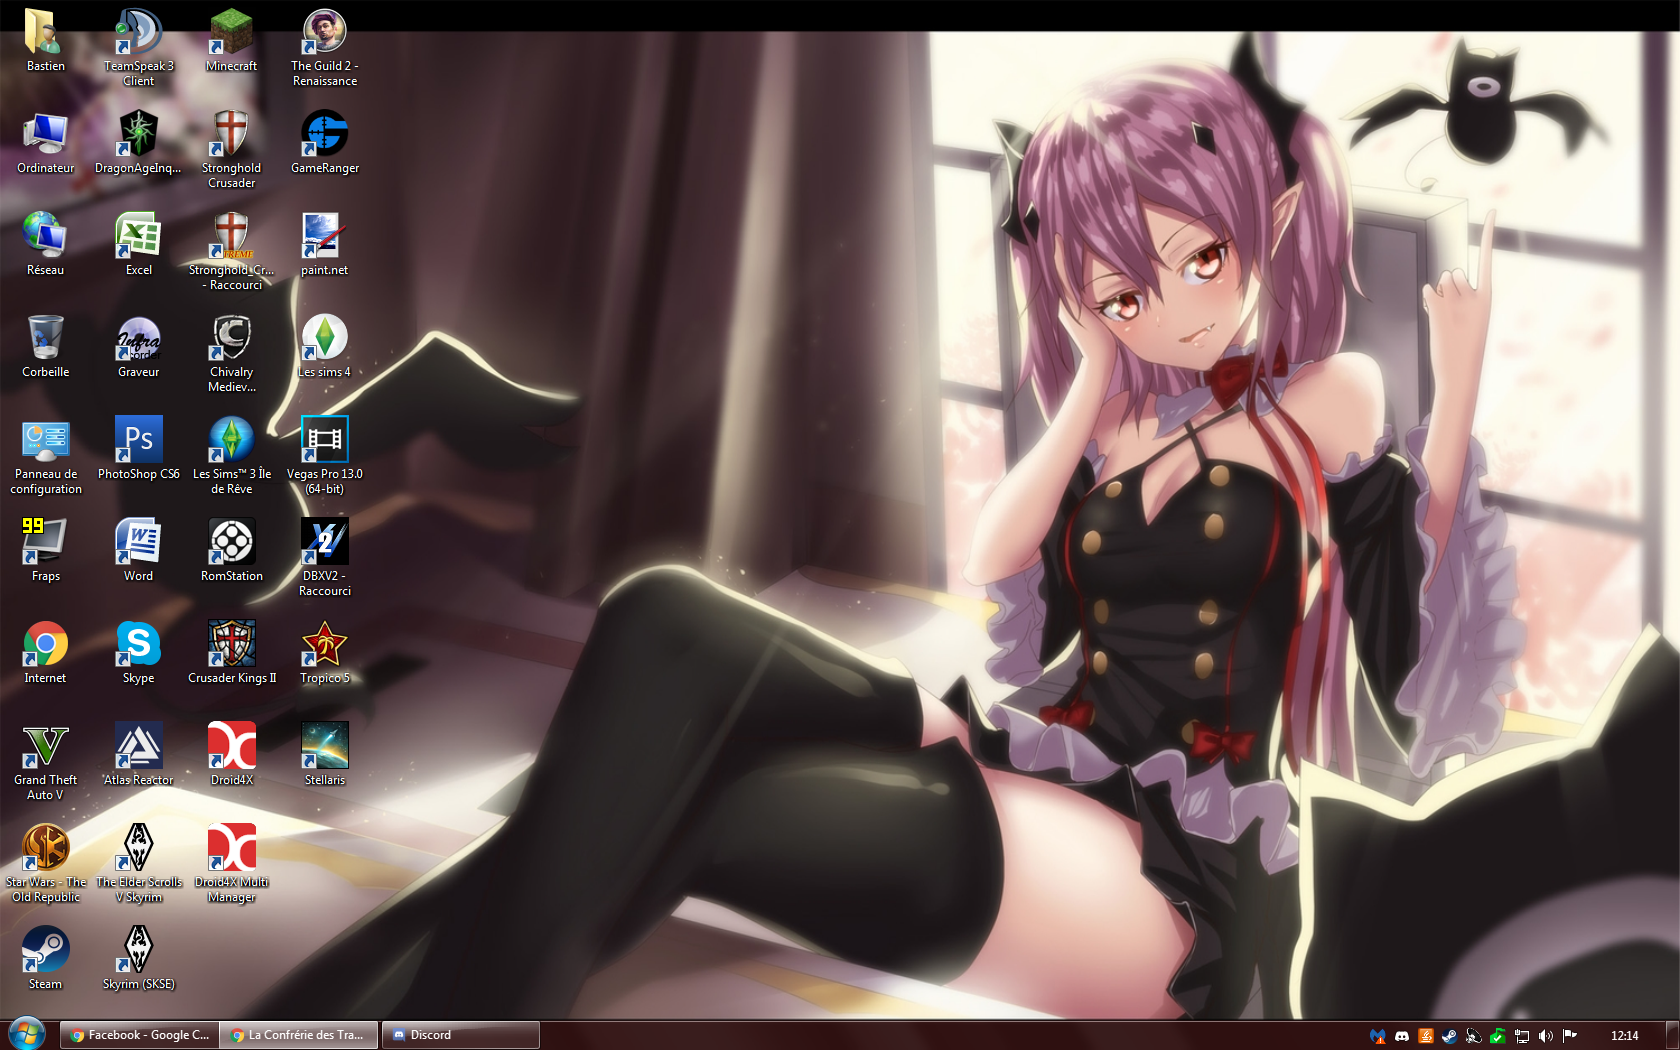Launch PhotoShop CS6
The width and height of the screenshot is (1680, 1050).
(x=138, y=449)
